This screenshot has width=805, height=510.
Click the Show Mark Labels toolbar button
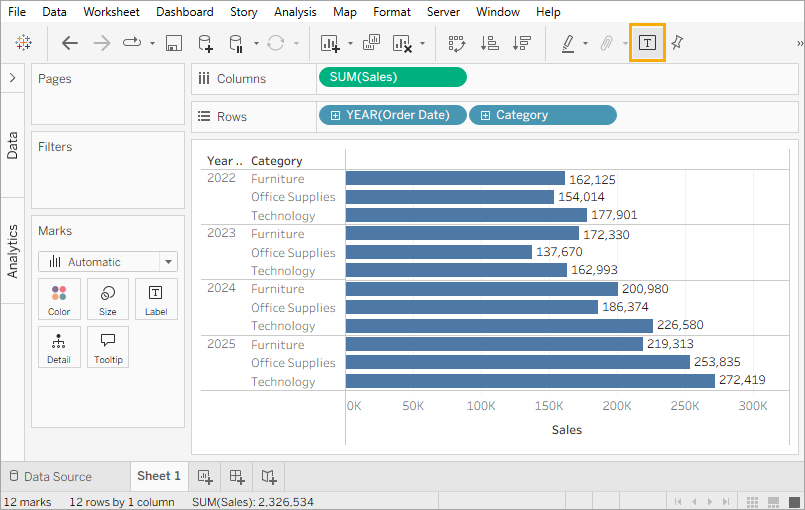click(x=647, y=43)
